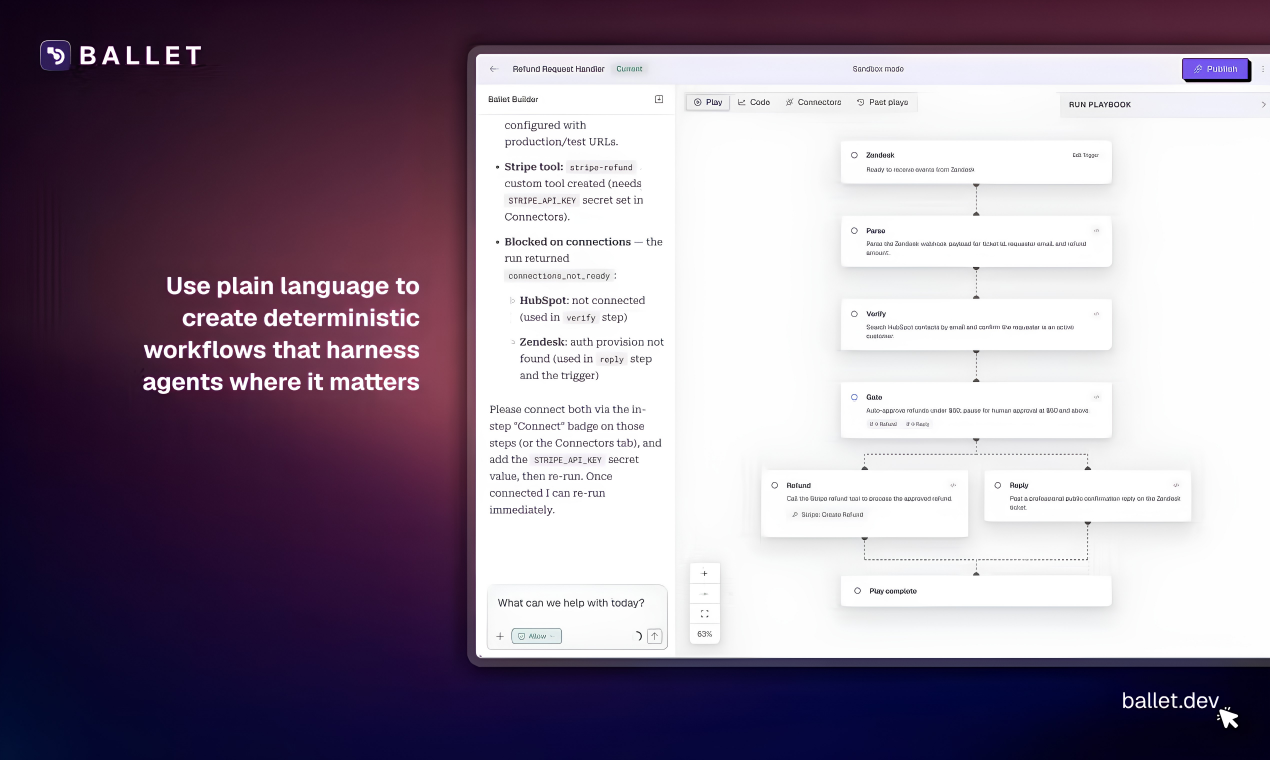Screen dimensions: 1270x760
Task: Click the Ballet Builder panel title
Action: tap(513, 99)
